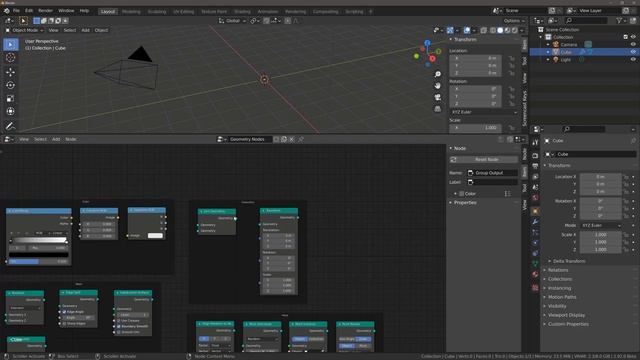Open the viewport Object menu
640x360 pixels.
click(101, 30)
